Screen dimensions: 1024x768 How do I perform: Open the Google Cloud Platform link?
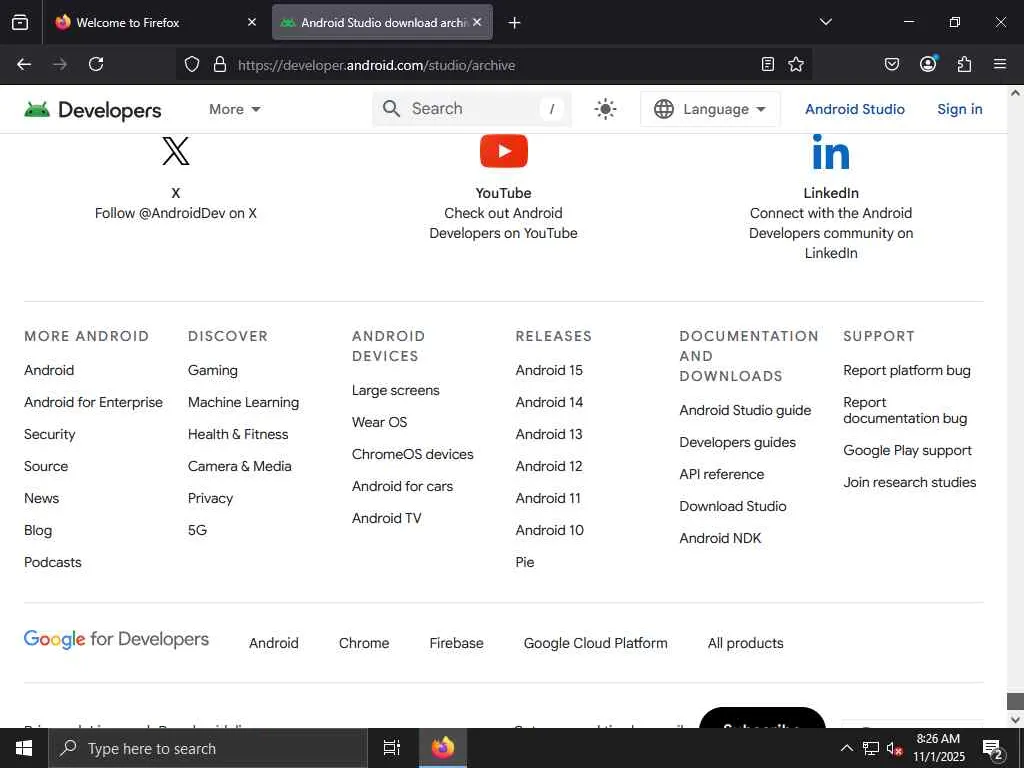(x=596, y=643)
